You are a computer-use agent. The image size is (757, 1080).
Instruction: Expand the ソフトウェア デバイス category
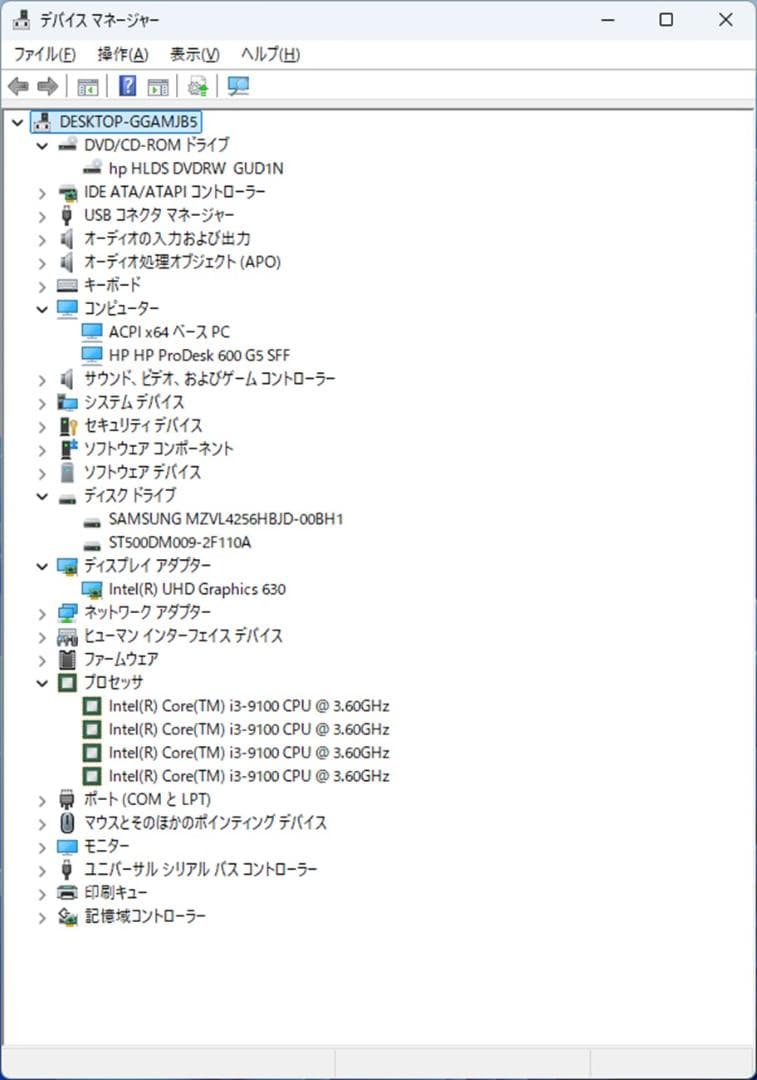[42, 473]
